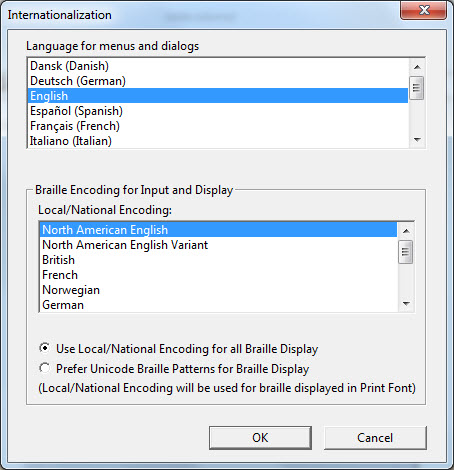This screenshot has width=454, height=470.
Task: Click language list scroll down arrow
Action: click(x=417, y=140)
